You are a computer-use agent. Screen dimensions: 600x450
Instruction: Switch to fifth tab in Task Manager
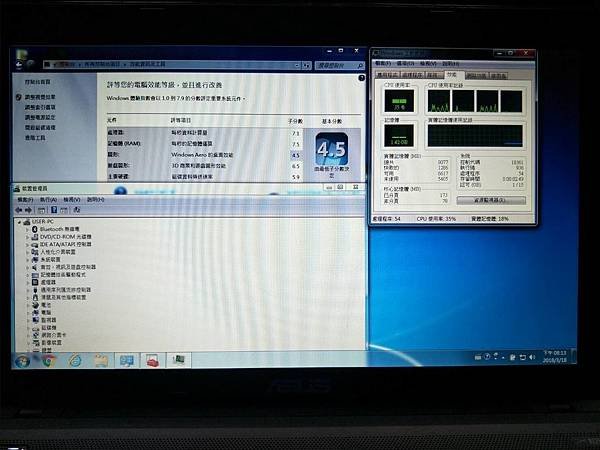point(476,75)
